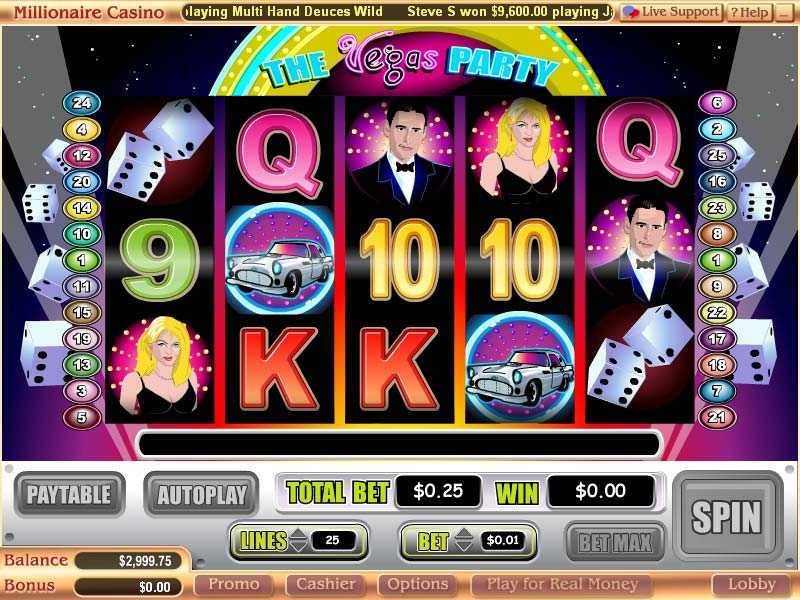The width and height of the screenshot is (800, 600).
Task: Decrease bet amount with down arrow
Action: tap(464, 546)
